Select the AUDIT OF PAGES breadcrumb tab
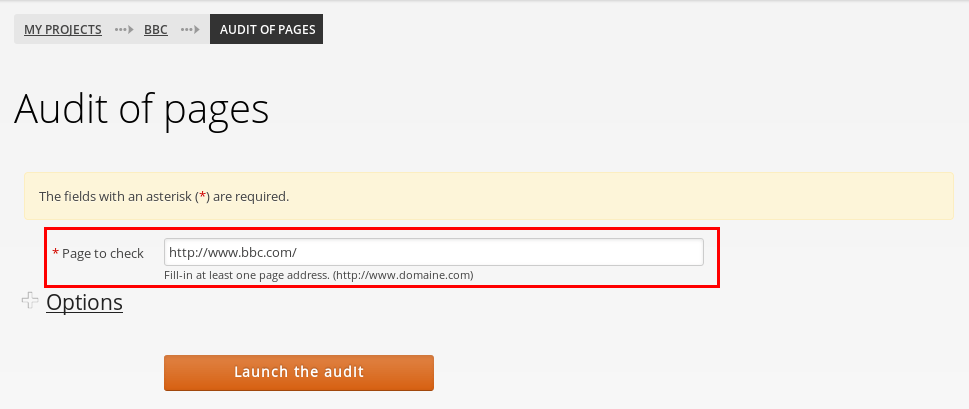Image resolution: width=969 pixels, height=409 pixels. pos(266,29)
